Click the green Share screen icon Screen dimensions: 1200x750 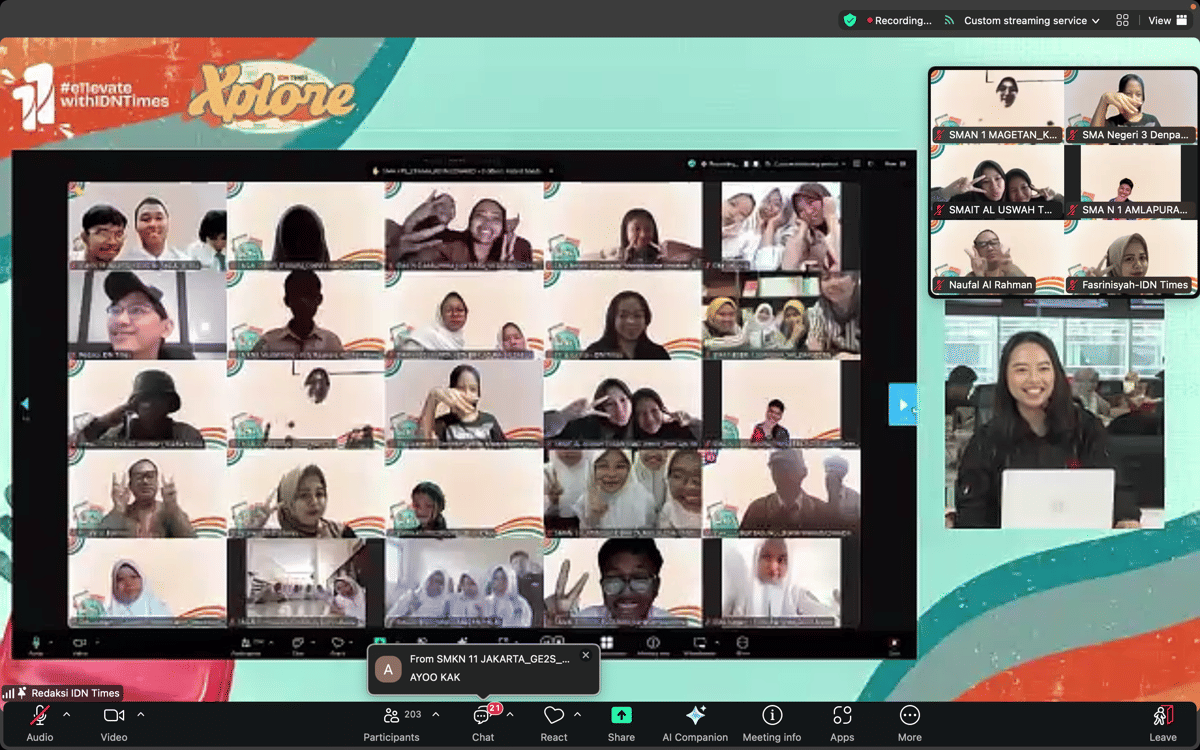tap(621, 715)
